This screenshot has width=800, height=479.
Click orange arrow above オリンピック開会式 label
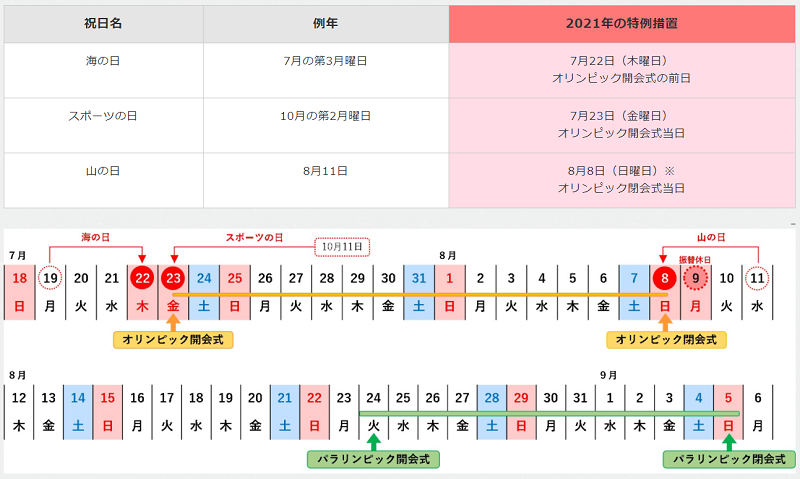coord(174,321)
